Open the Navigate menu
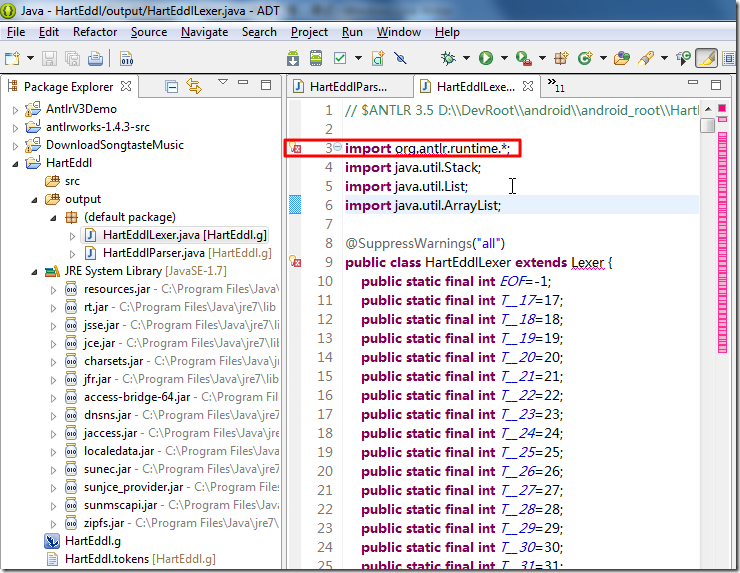This screenshot has height=573, width=740. [x=204, y=32]
